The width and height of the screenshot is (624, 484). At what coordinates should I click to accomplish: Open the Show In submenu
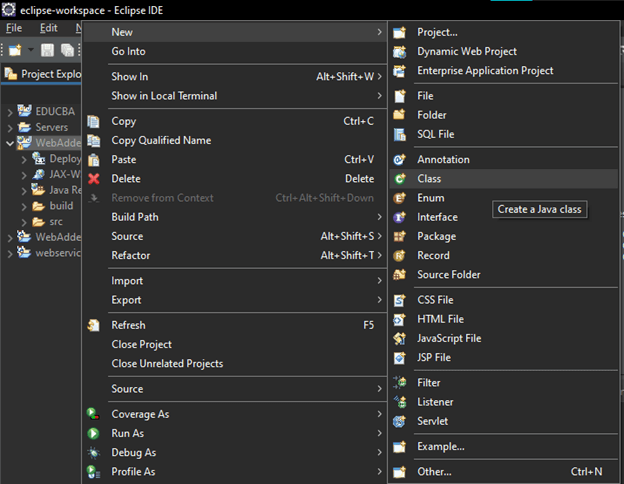[235, 76]
